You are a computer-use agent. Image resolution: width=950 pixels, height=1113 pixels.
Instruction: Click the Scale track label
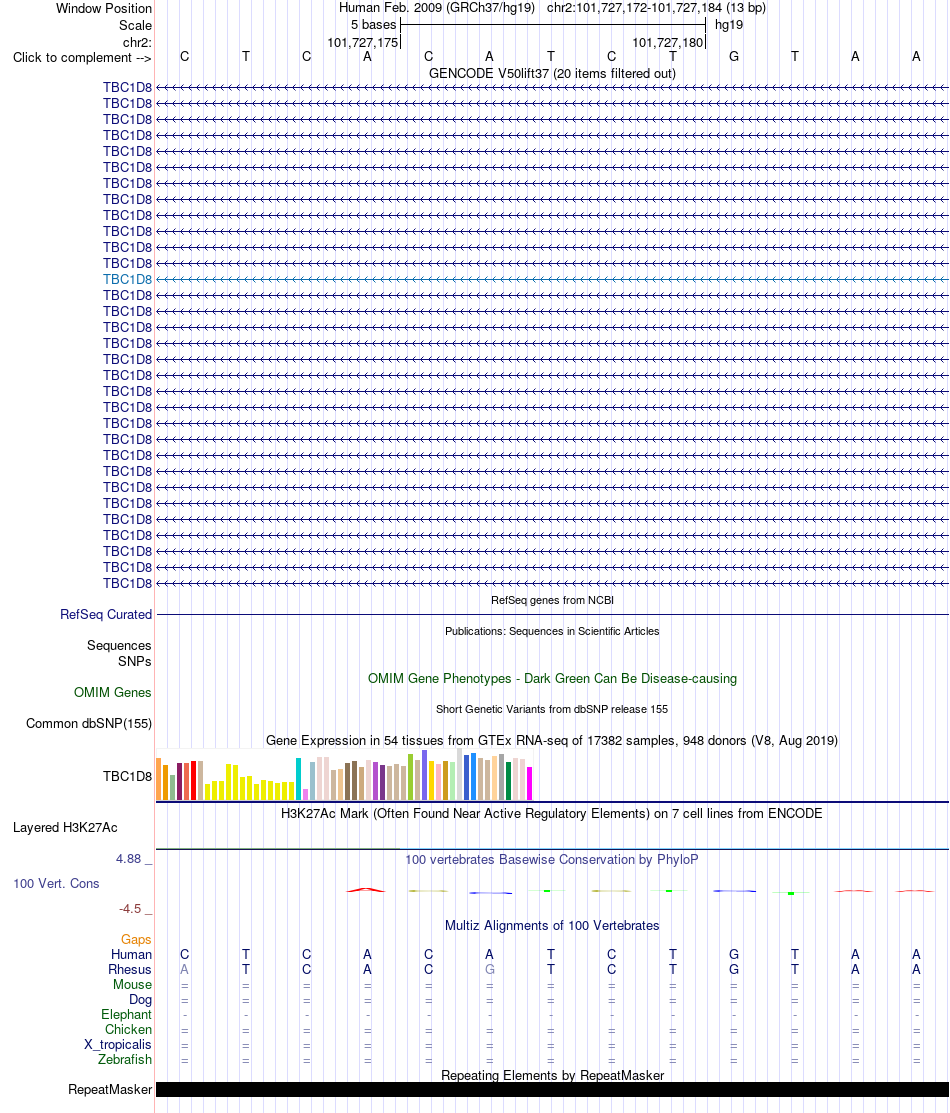pyautogui.click(x=135, y=25)
